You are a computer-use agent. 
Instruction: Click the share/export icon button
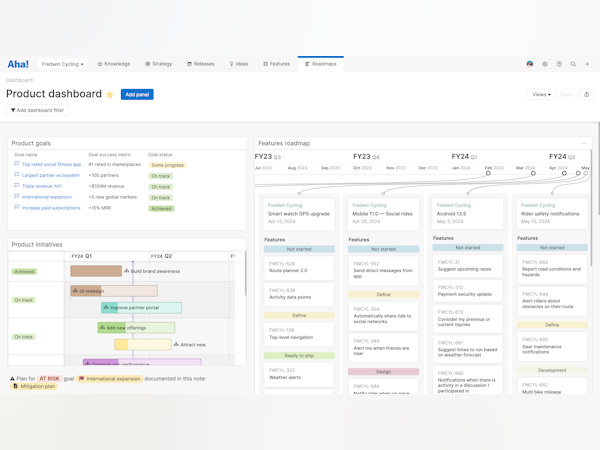pos(586,95)
